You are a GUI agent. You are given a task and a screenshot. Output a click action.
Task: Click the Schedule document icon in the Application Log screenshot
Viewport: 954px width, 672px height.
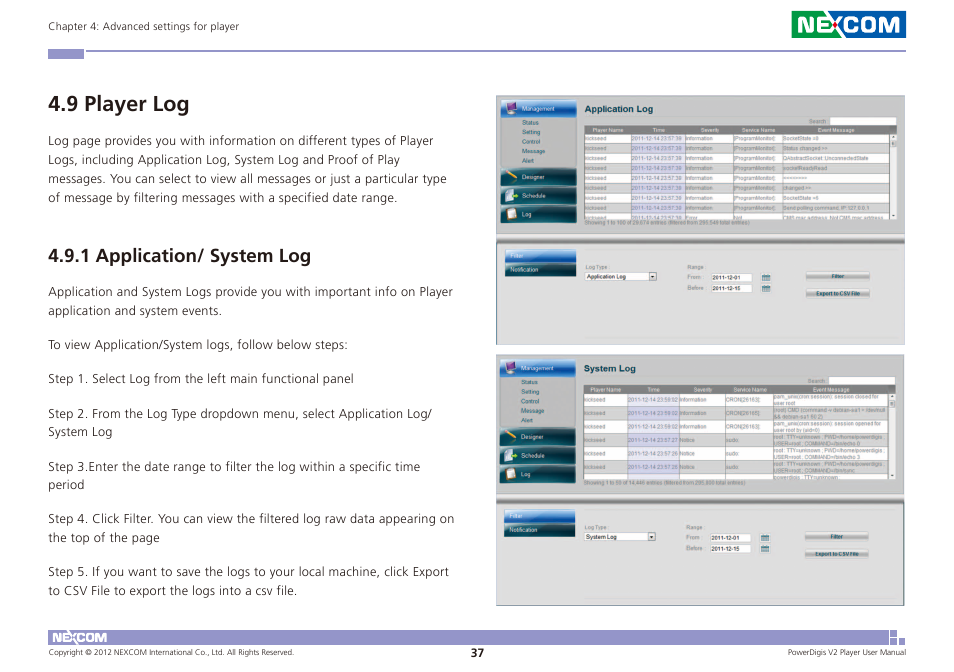(510, 196)
